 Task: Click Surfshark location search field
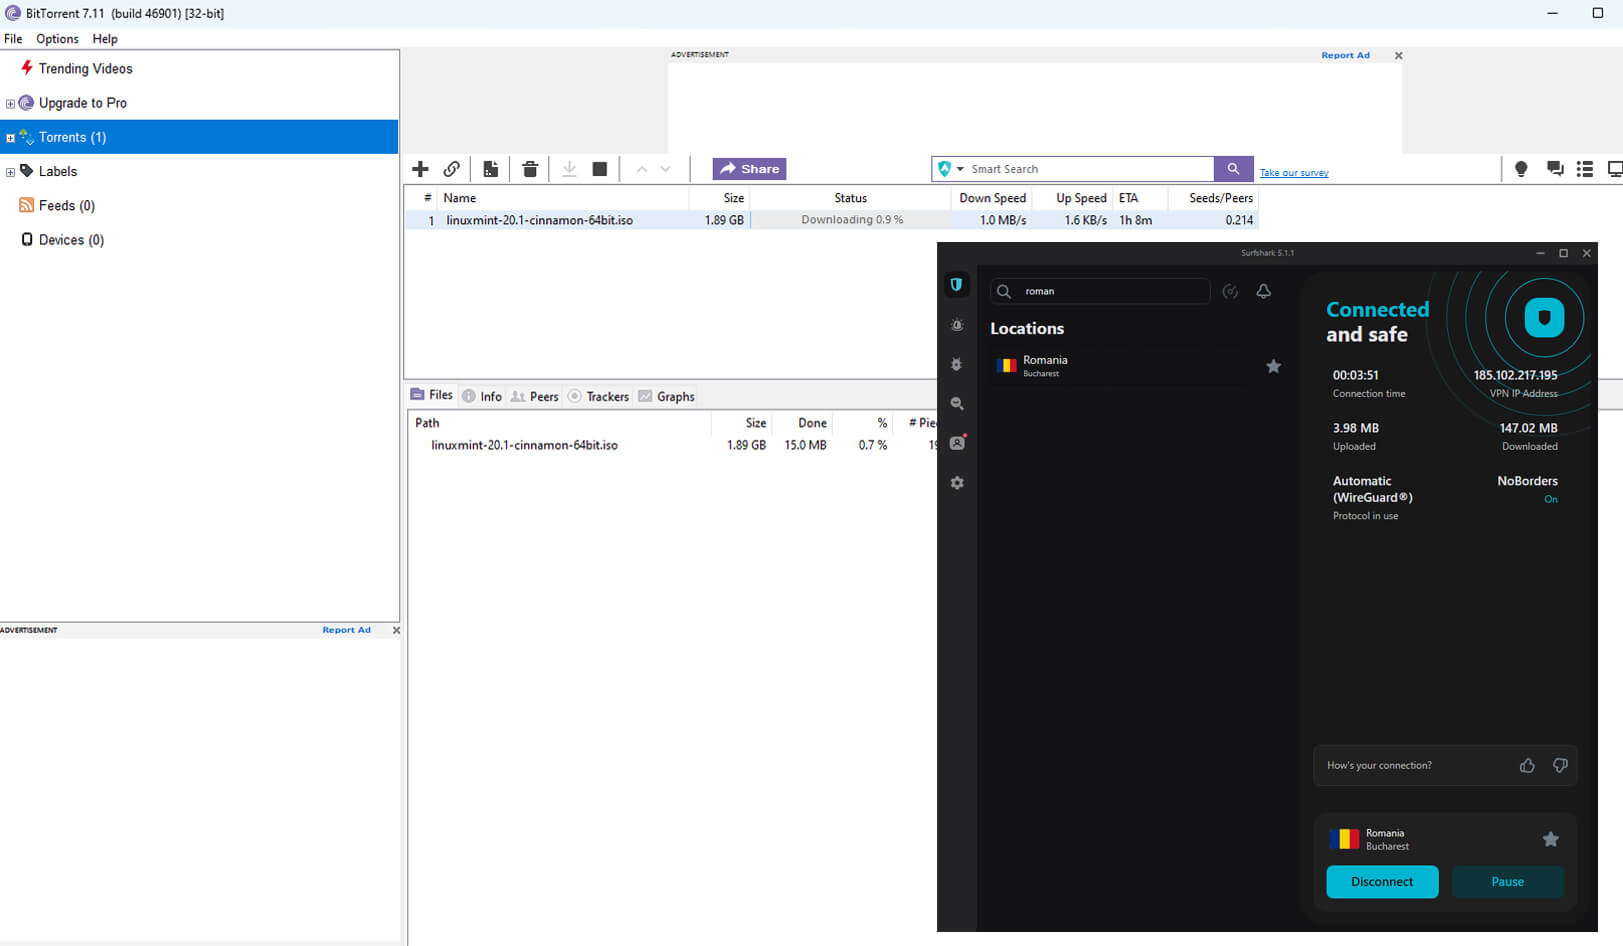pyautogui.click(x=1100, y=291)
